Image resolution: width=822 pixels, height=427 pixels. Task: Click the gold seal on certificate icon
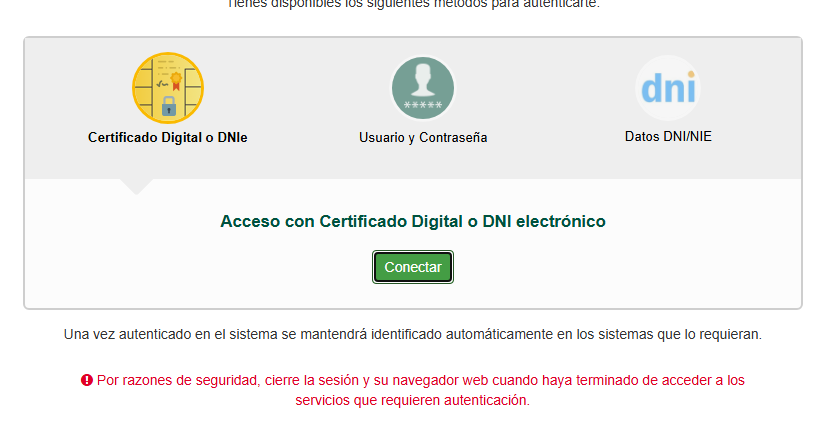click(x=176, y=79)
